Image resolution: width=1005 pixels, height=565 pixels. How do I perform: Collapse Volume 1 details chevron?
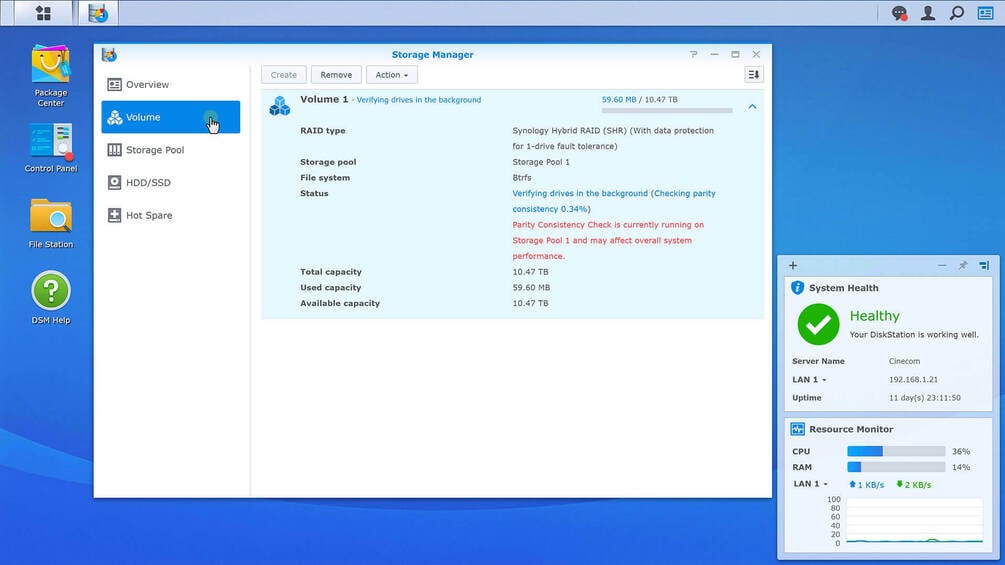[x=752, y=106]
